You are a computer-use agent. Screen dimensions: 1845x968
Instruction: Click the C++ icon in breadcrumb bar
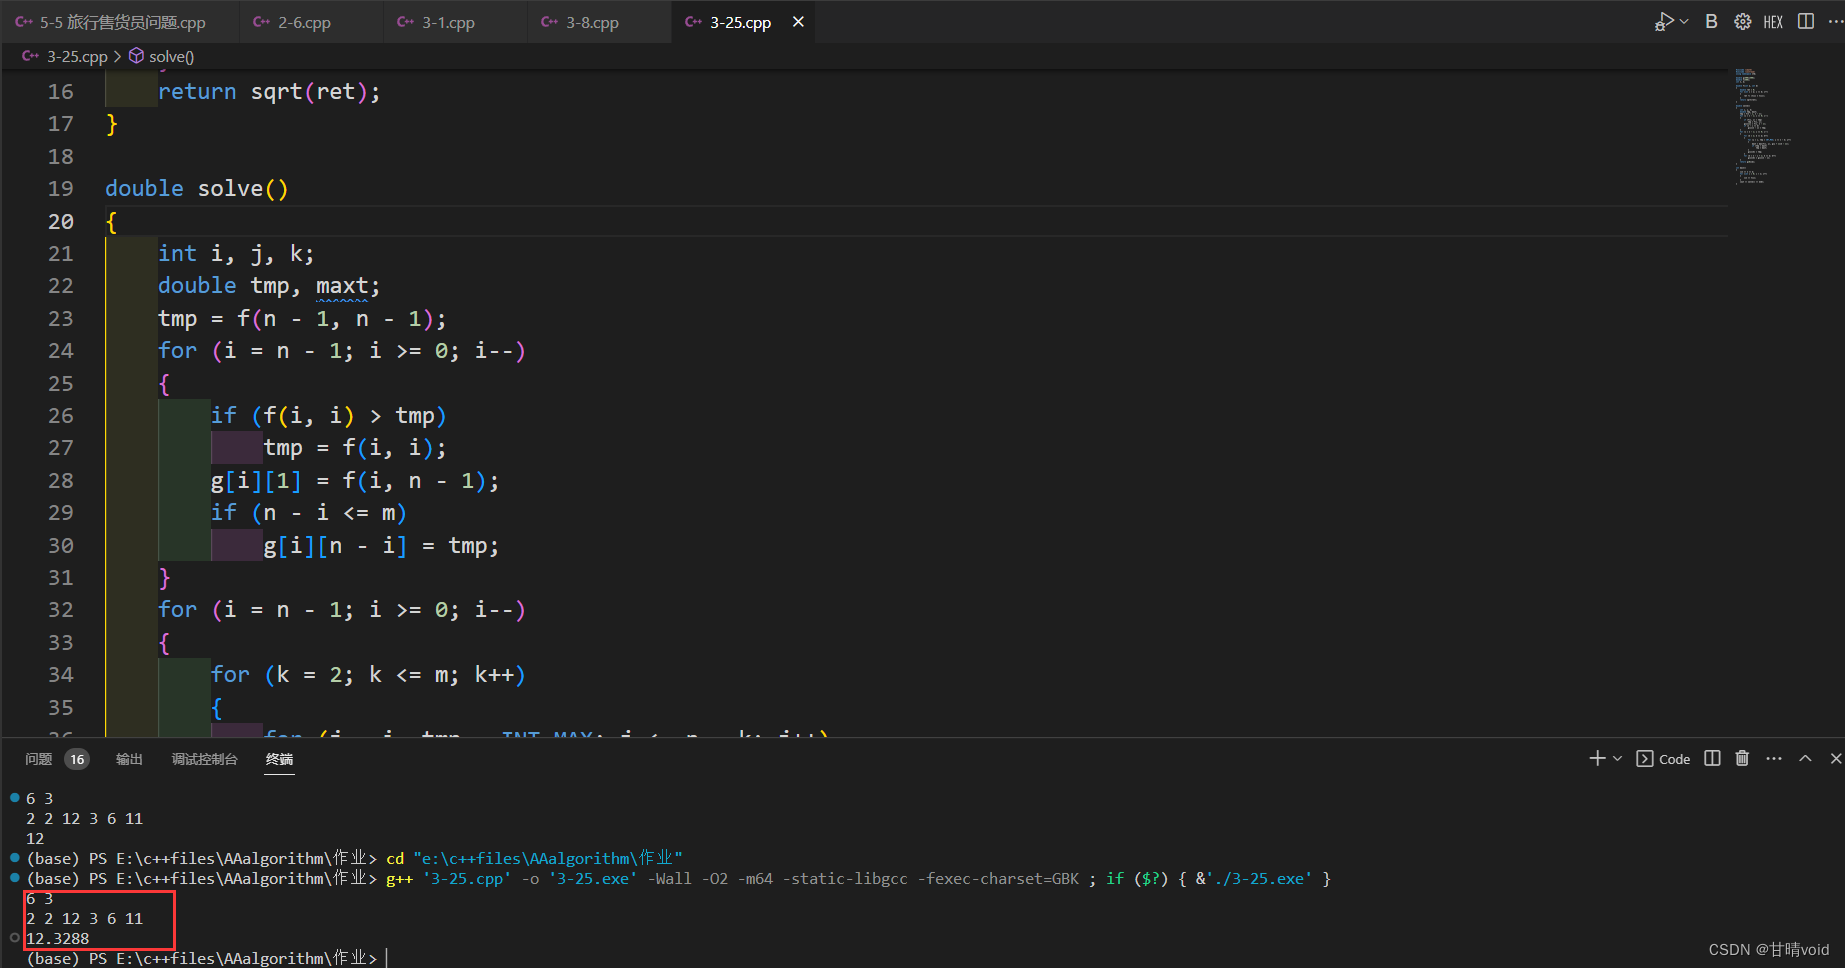pyautogui.click(x=31, y=56)
